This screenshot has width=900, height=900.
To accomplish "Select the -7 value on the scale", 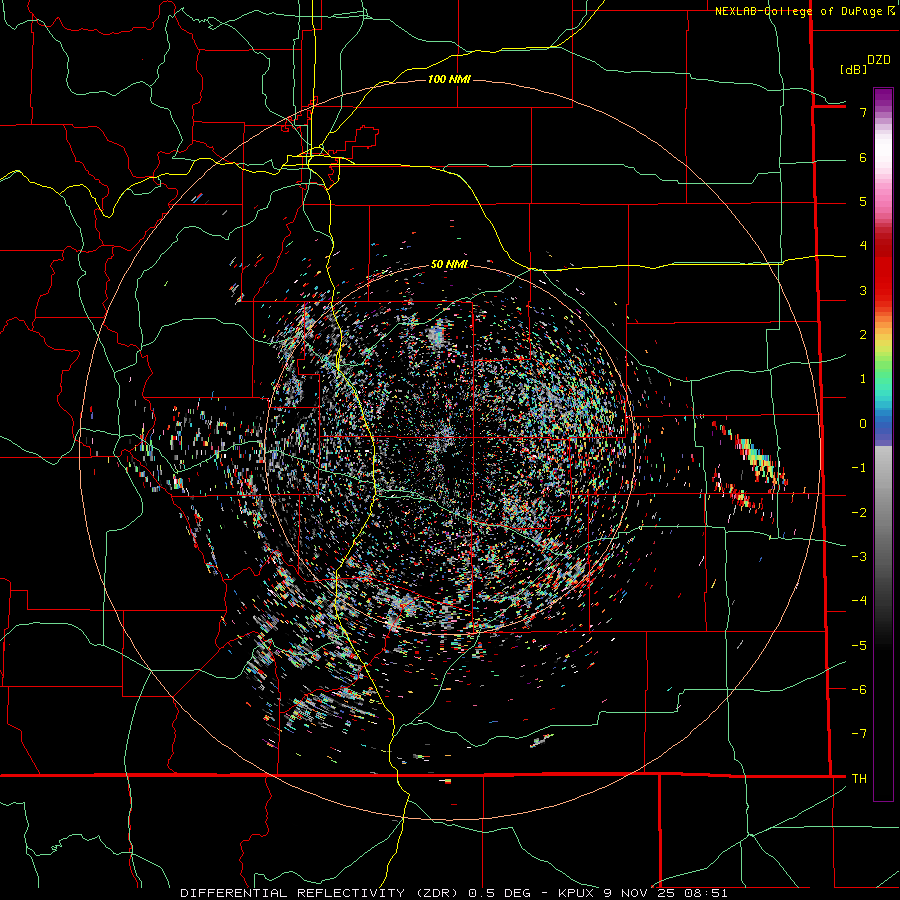I will tap(859, 734).
